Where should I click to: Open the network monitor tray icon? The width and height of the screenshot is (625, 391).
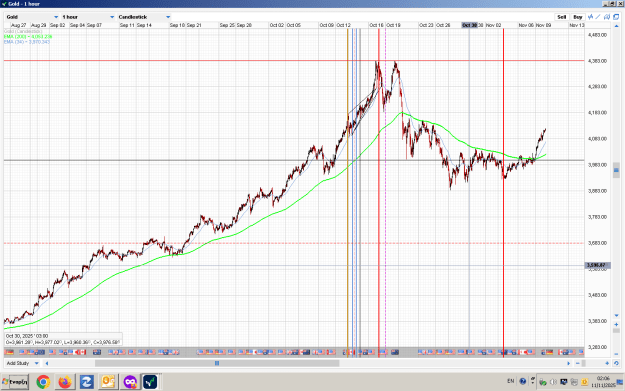pos(564,382)
